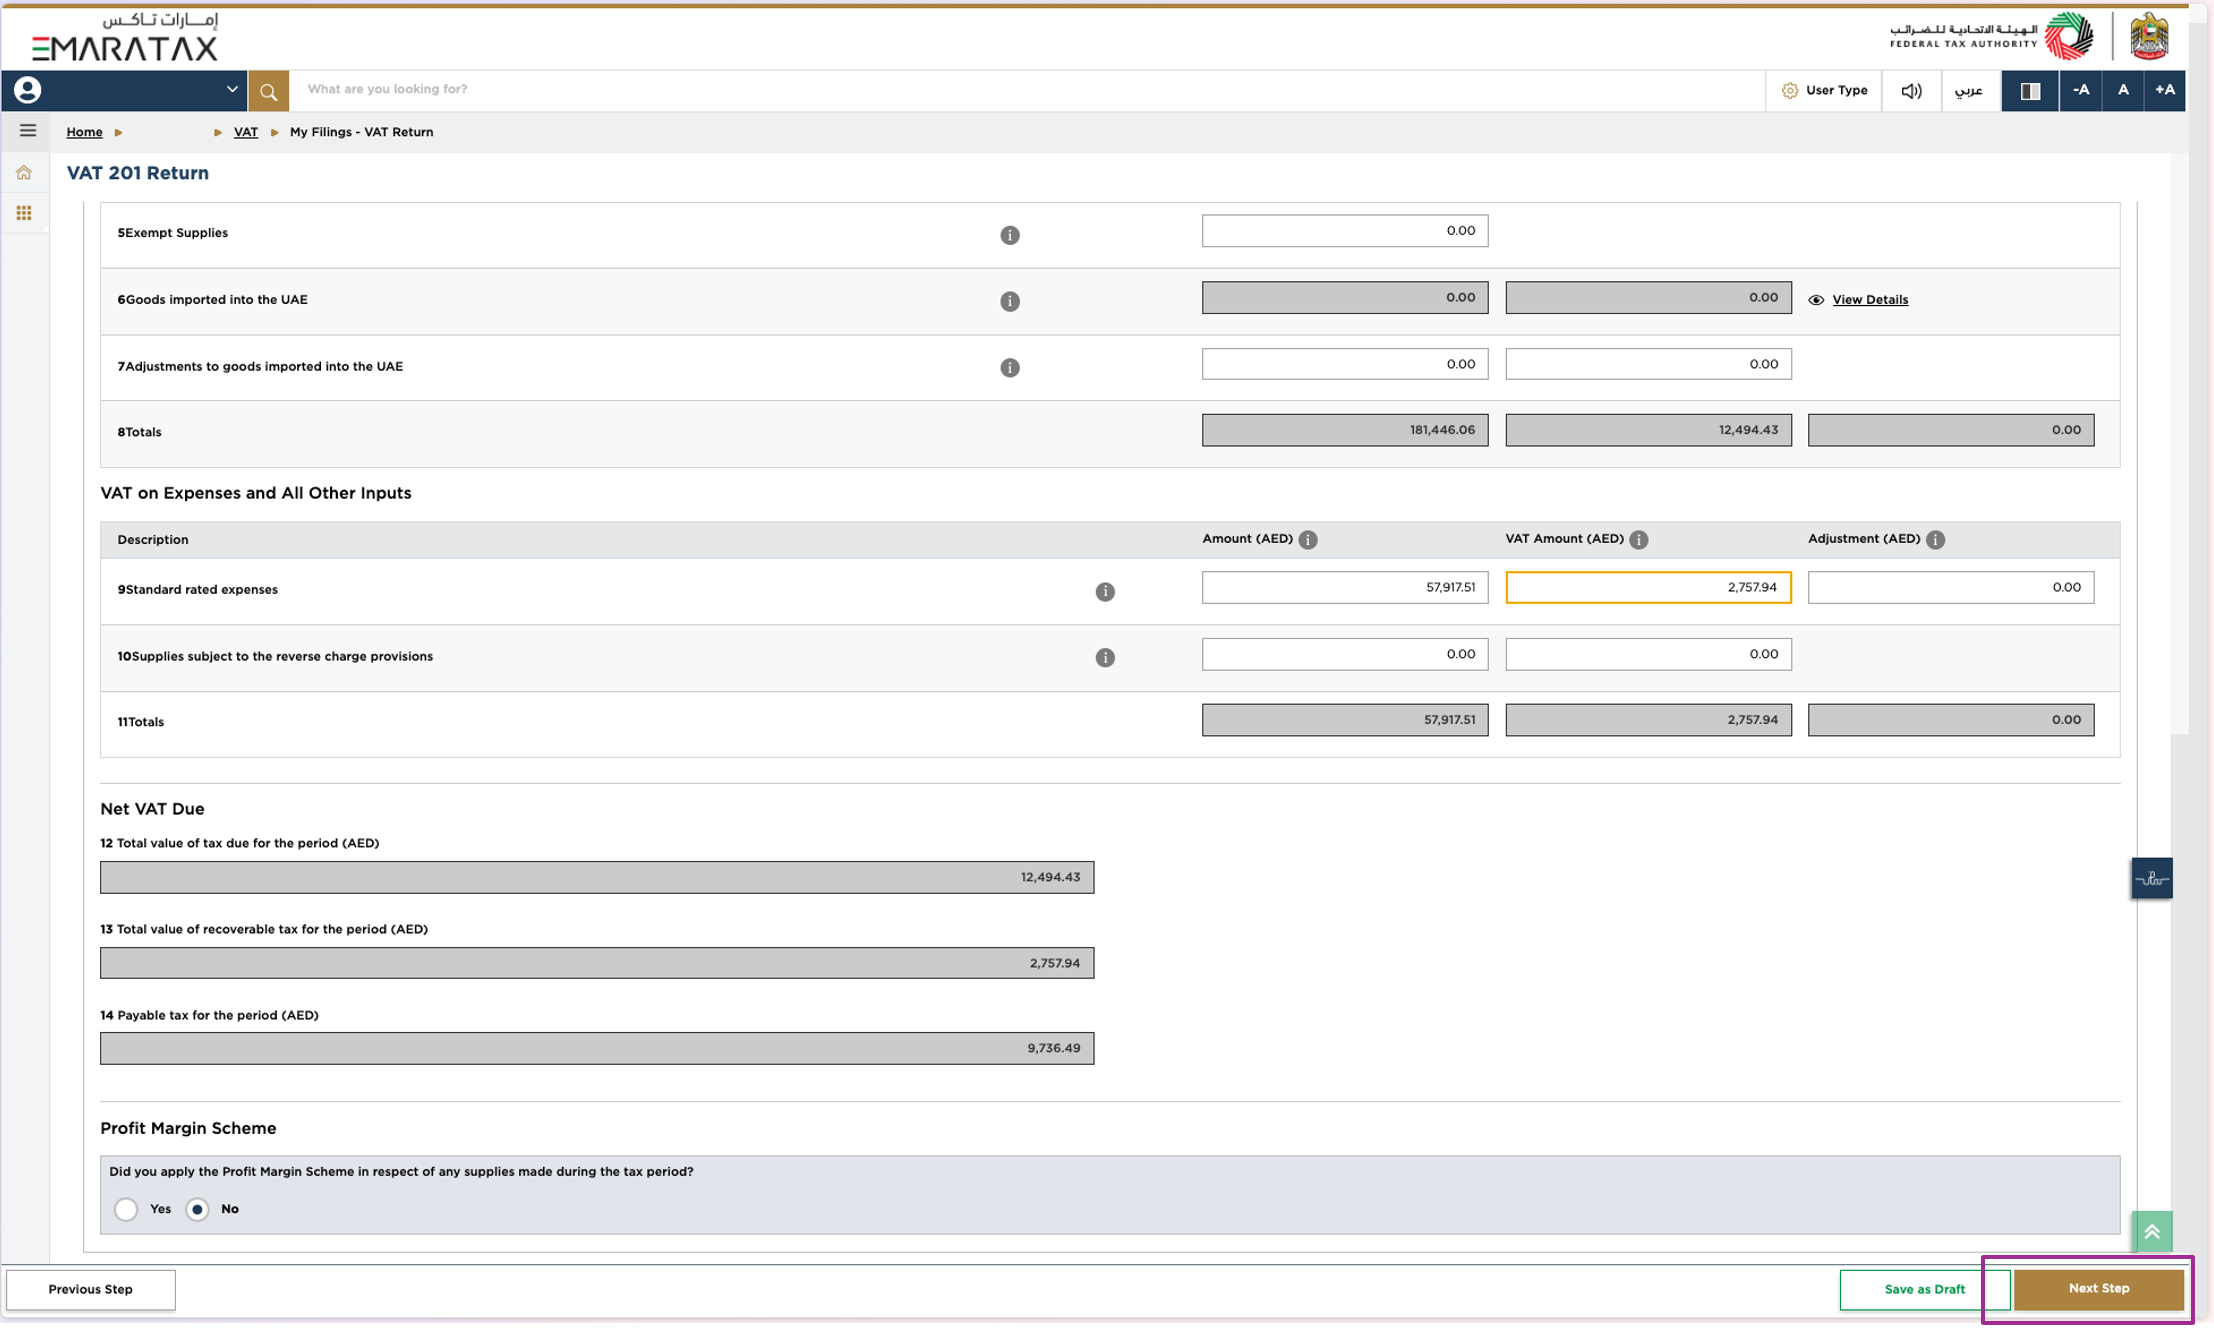Increase font size with +A
The width and height of the screenshot is (2214, 1328).
(2164, 91)
